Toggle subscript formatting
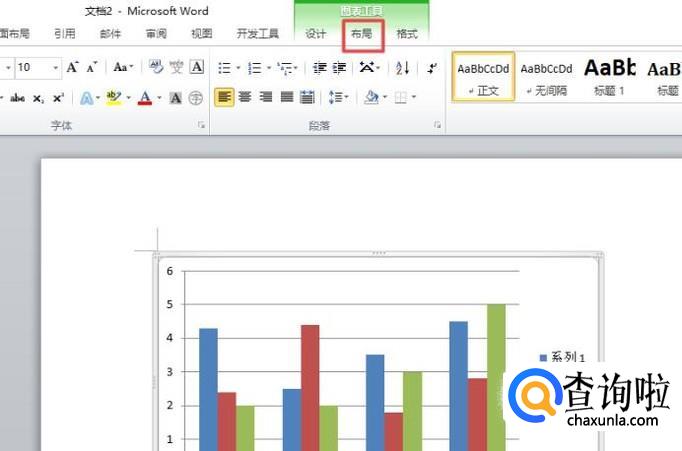The height and width of the screenshot is (451, 682). click(x=38, y=99)
